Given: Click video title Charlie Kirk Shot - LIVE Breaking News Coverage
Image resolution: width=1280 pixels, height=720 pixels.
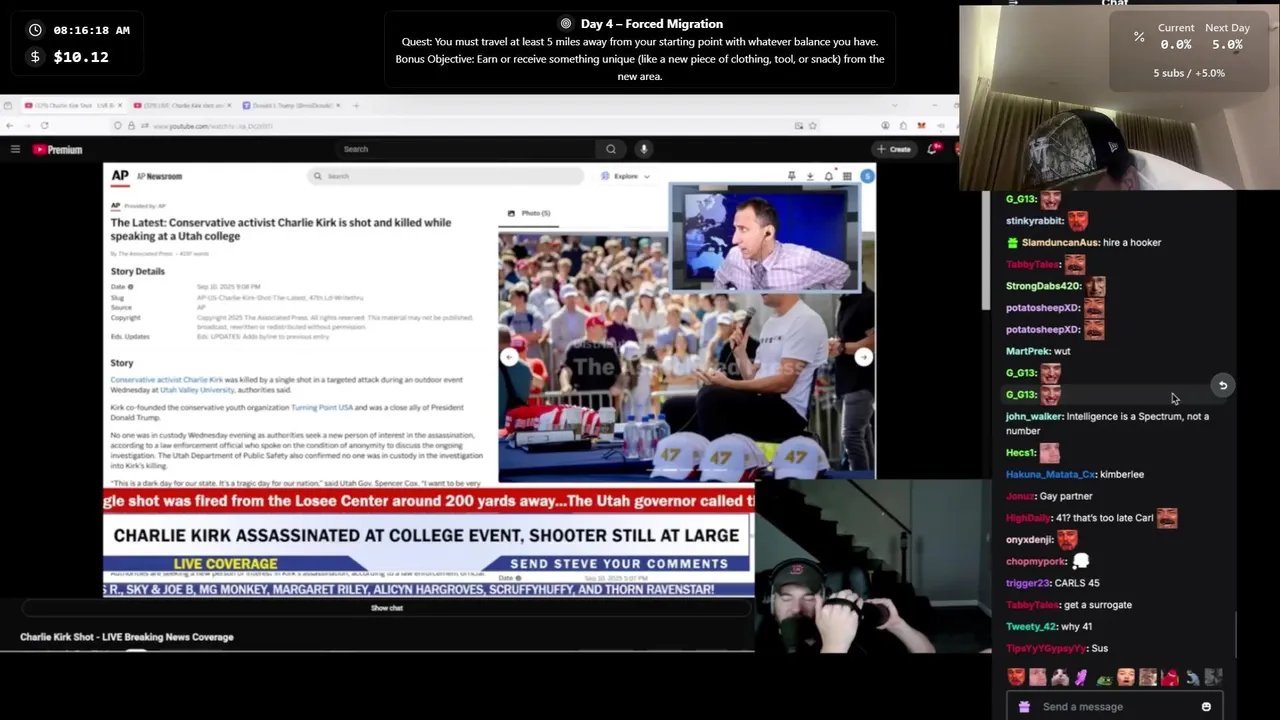Looking at the screenshot, I should [x=127, y=637].
